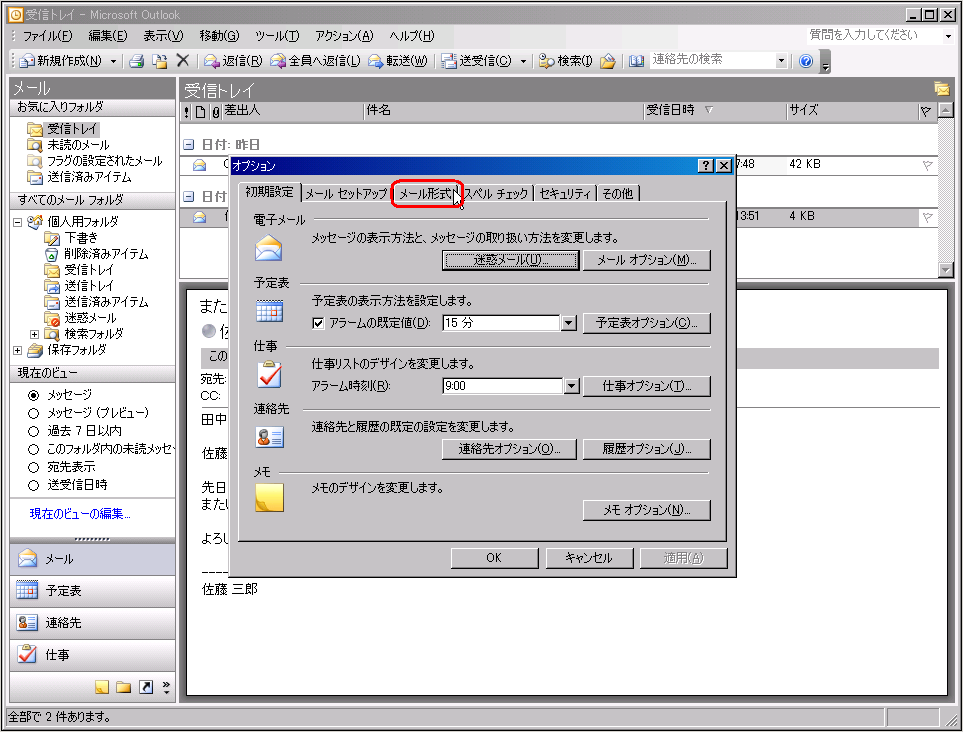Open navigation configure buttons chevron

(x=166, y=687)
